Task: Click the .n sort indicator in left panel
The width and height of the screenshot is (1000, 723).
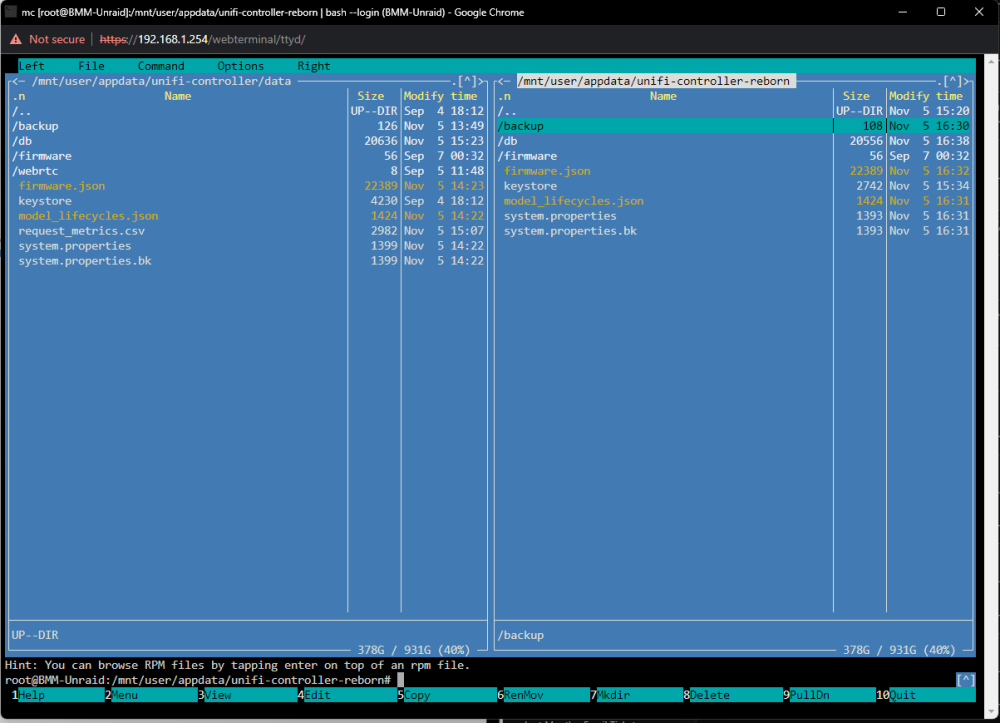Action: click(x=18, y=96)
